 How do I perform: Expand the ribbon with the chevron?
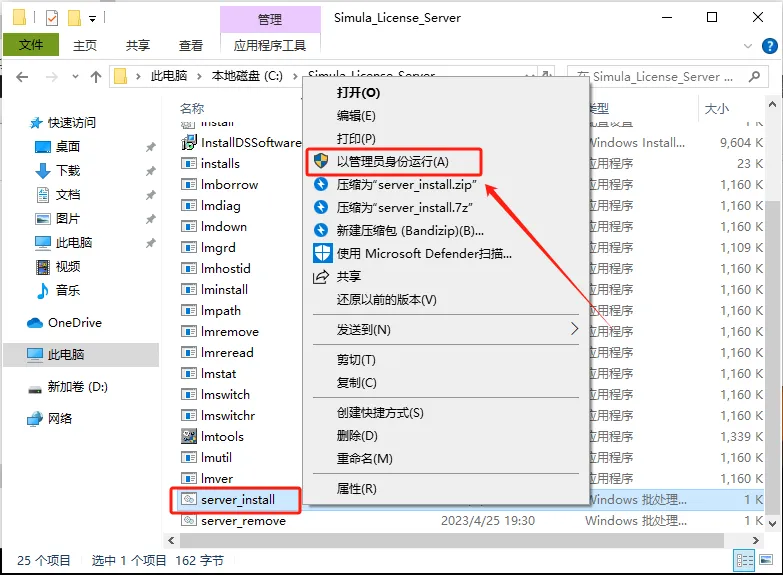[x=748, y=46]
